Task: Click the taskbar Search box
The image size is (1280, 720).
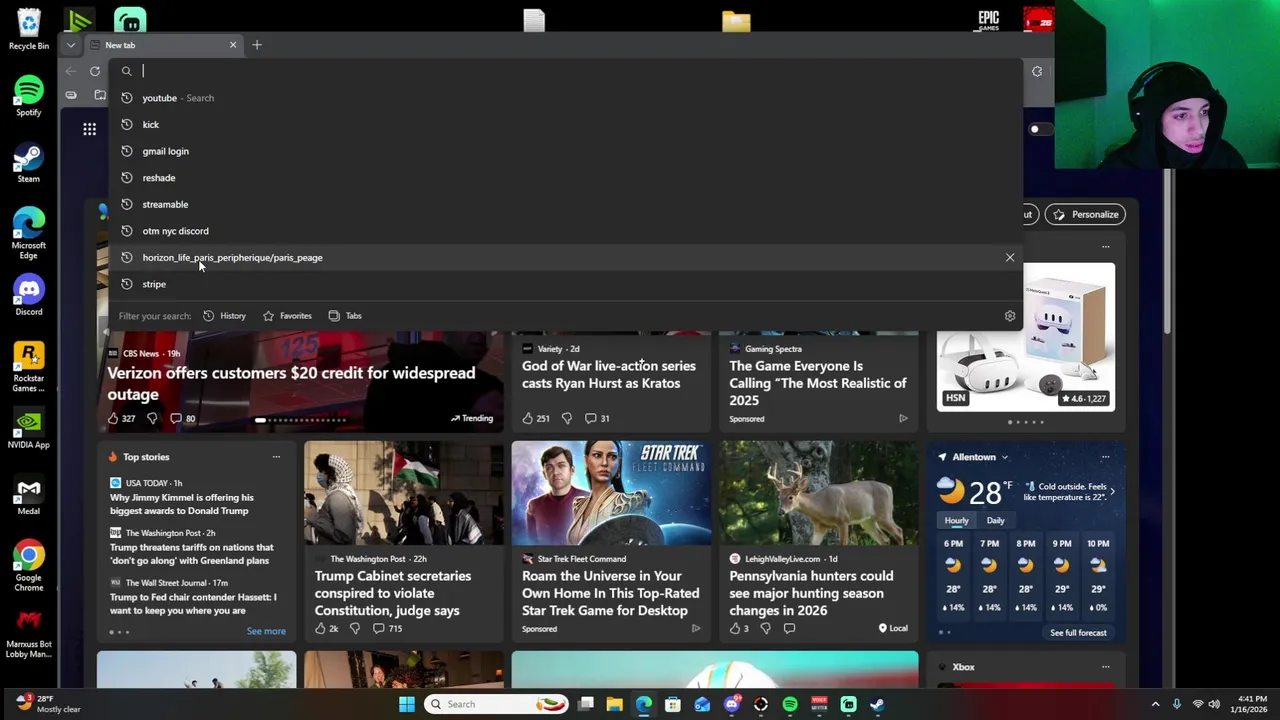Action: coord(497,704)
